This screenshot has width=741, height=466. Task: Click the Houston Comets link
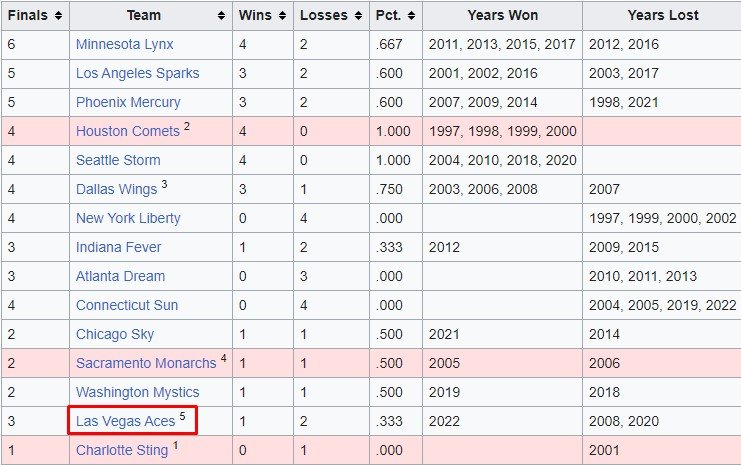pyautogui.click(x=127, y=132)
